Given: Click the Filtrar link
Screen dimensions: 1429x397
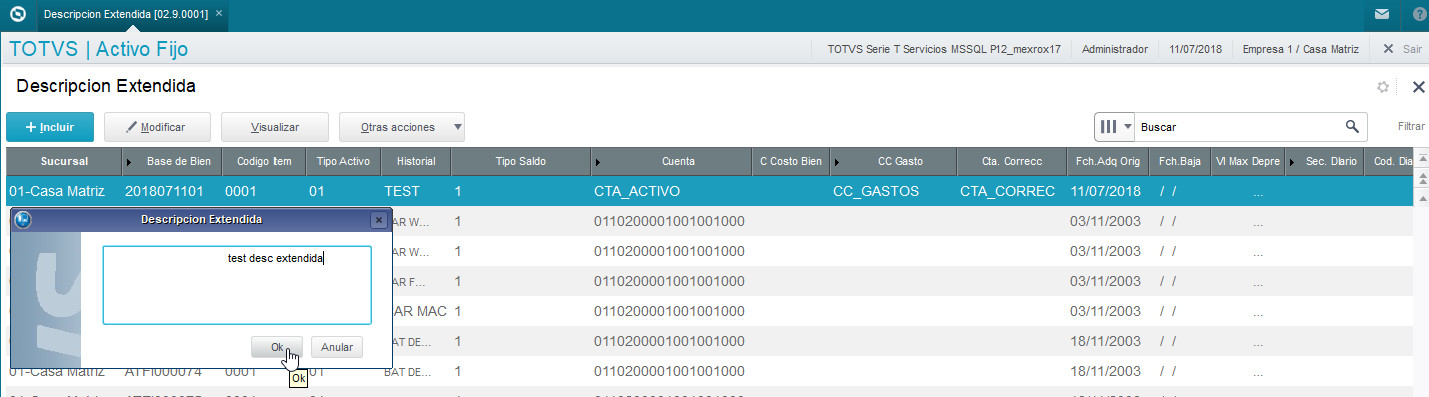Looking at the screenshot, I should click(1411, 127).
